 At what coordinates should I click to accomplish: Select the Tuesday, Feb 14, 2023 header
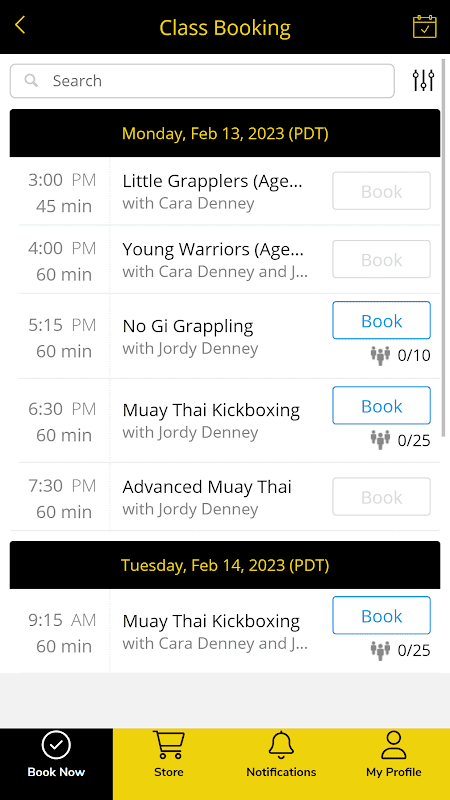pyautogui.click(x=225, y=565)
